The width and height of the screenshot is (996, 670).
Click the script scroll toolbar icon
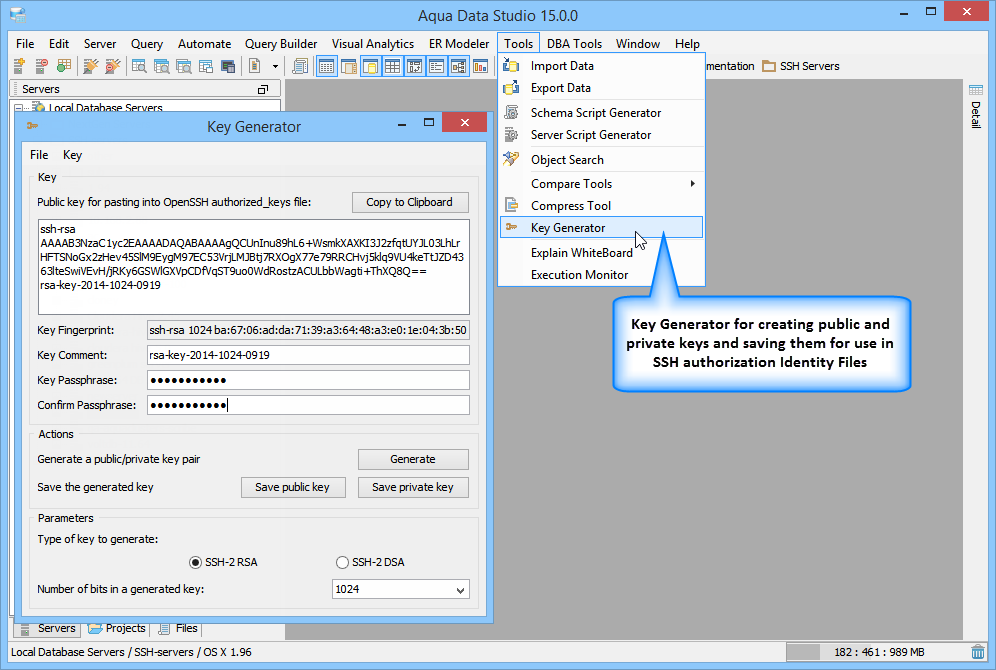tap(300, 65)
